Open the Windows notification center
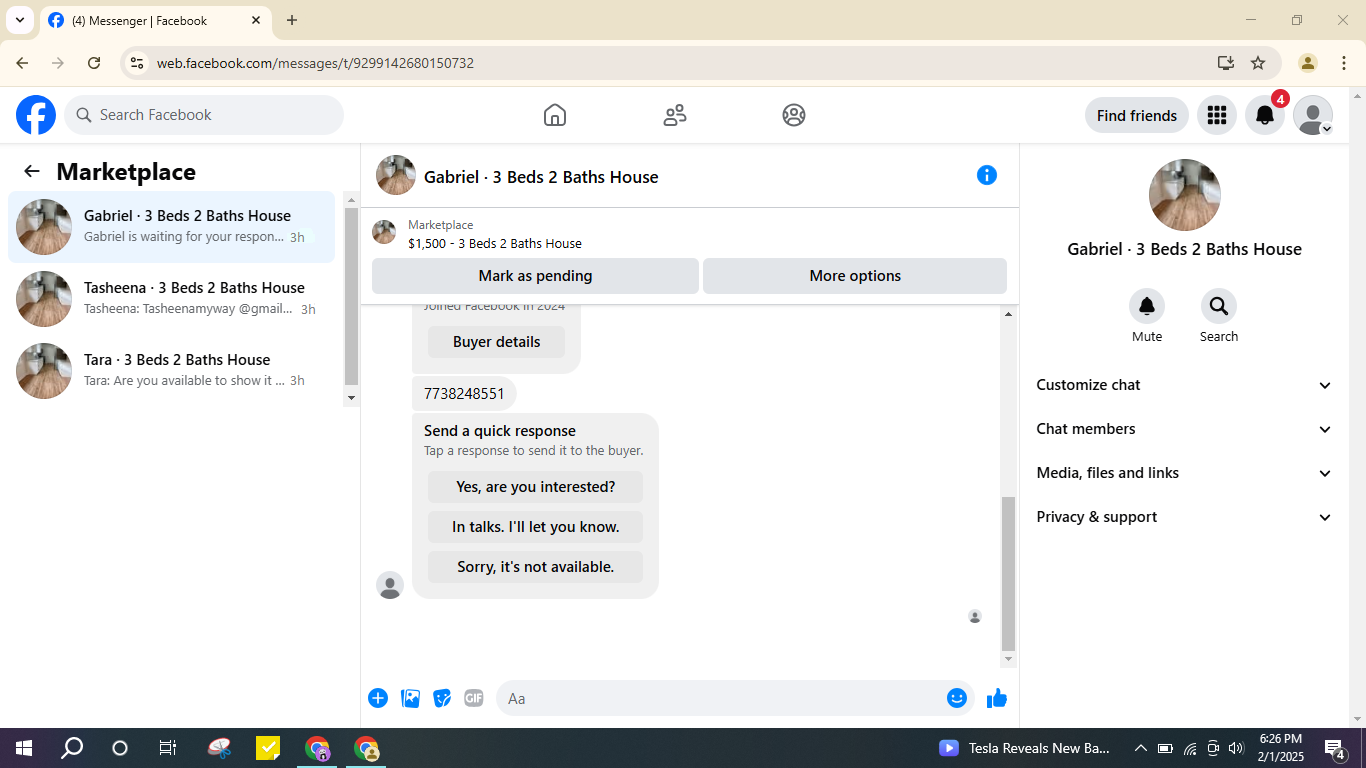The width and height of the screenshot is (1366, 768). 1334,748
